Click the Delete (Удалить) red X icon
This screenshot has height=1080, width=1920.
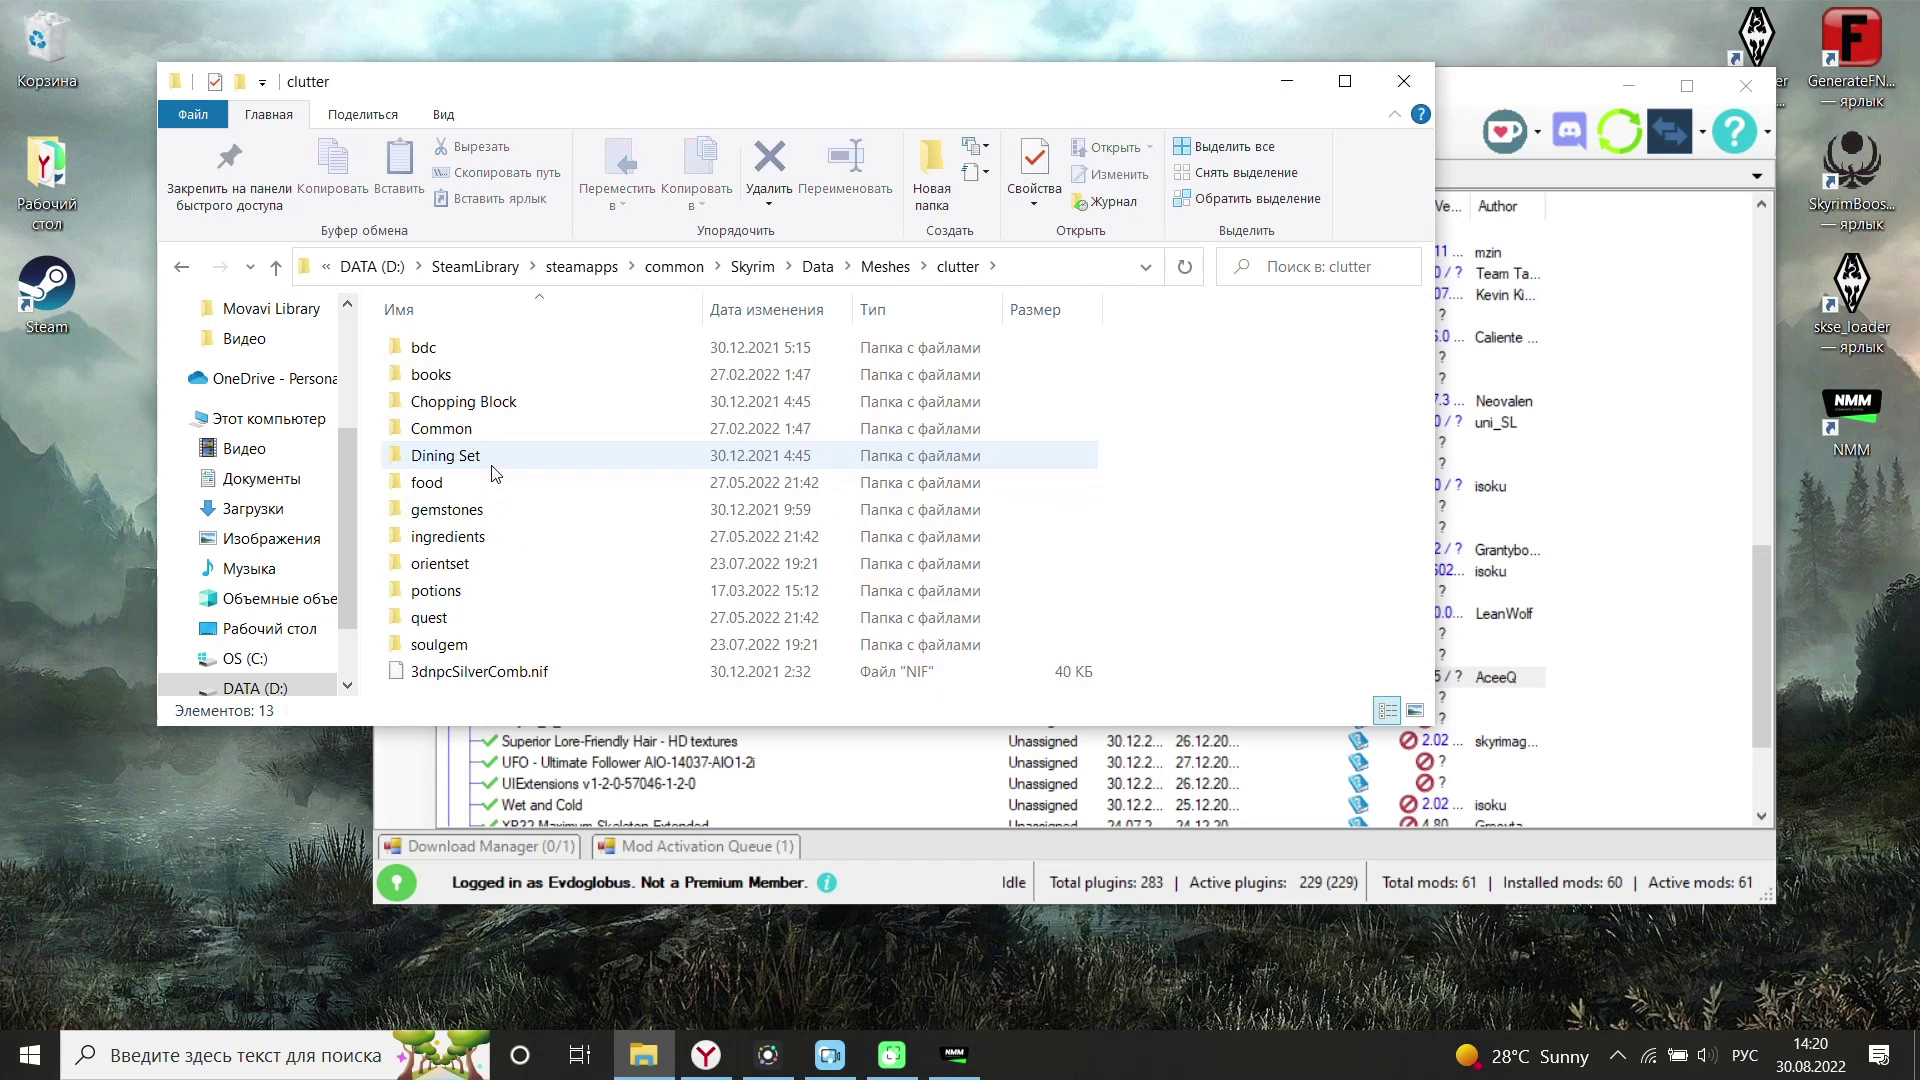[x=769, y=158]
